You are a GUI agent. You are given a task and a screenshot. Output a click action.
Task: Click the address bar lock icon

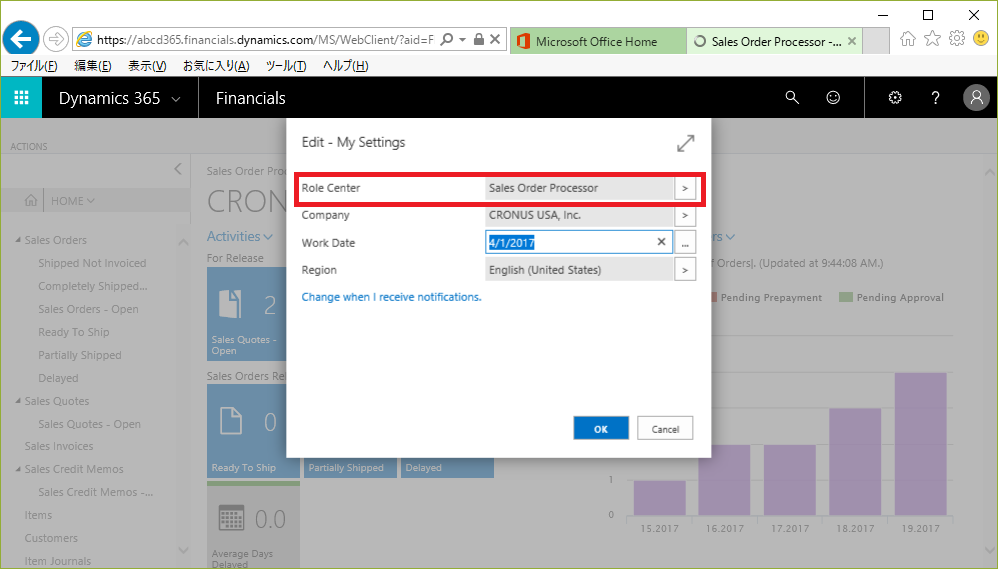pos(479,39)
